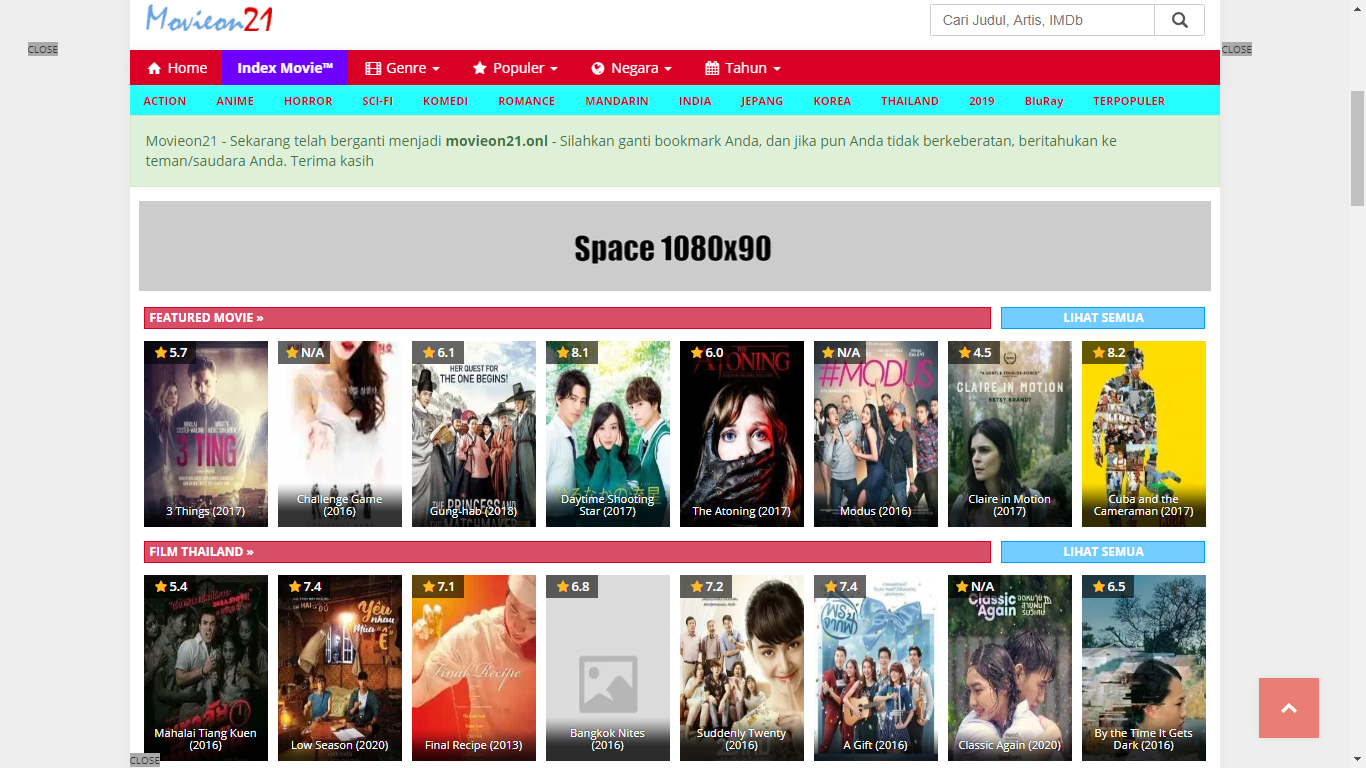Image resolution: width=1366 pixels, height=768 pixels.
Task: Click the top-left CLOSE ad button
Action: coord(43,49)
